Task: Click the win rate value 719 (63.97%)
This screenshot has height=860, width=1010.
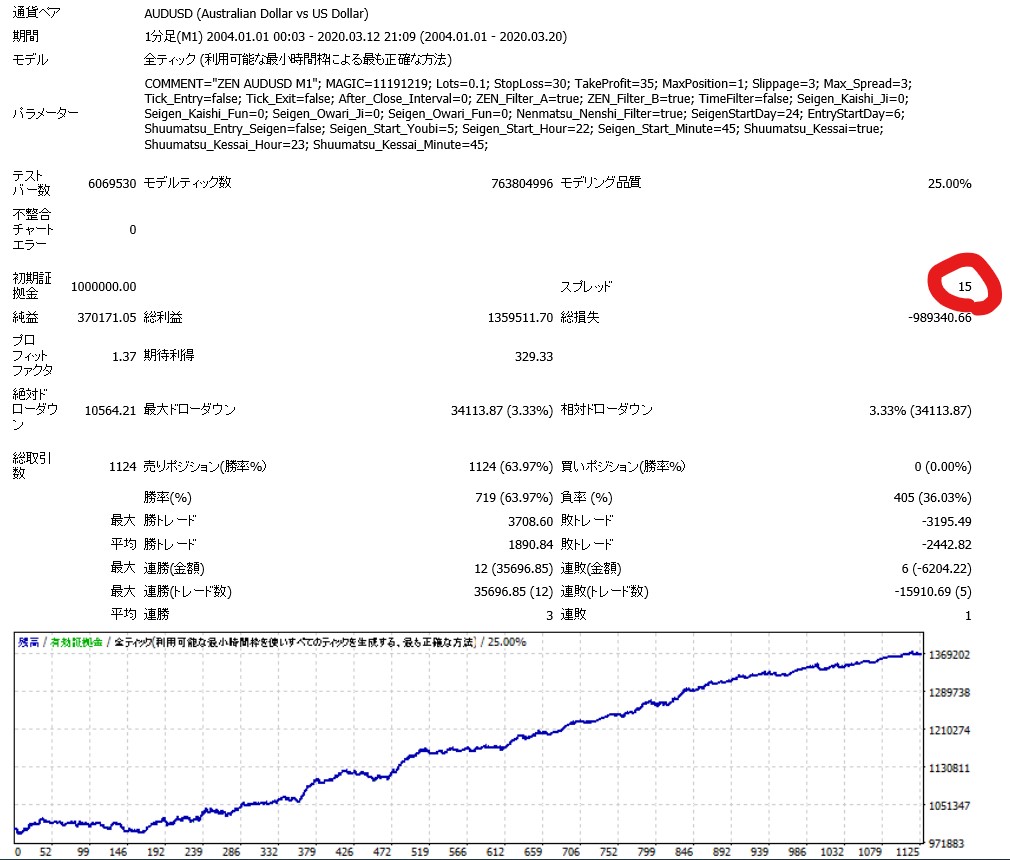Action: [513, 497]
